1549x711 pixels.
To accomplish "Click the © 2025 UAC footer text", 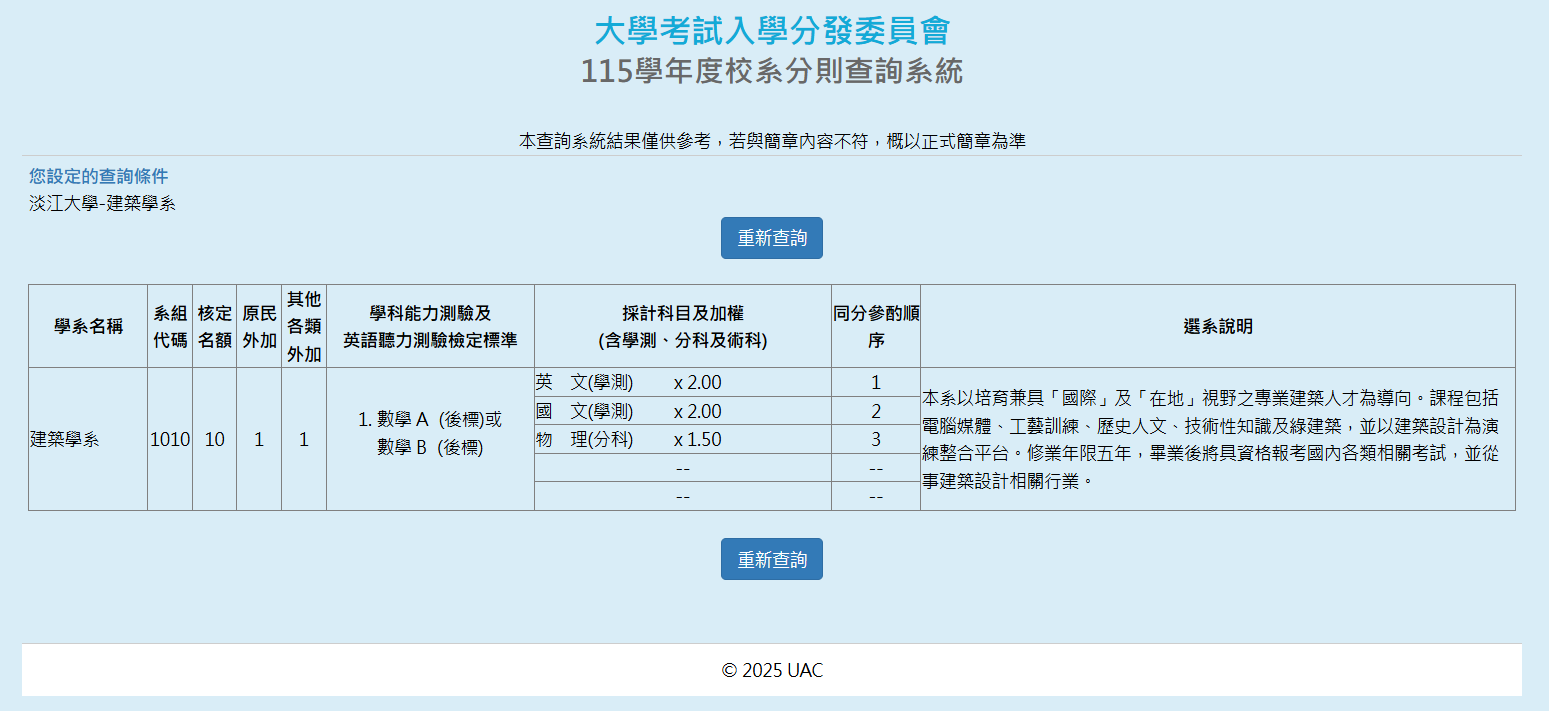I will pos(772,670).
